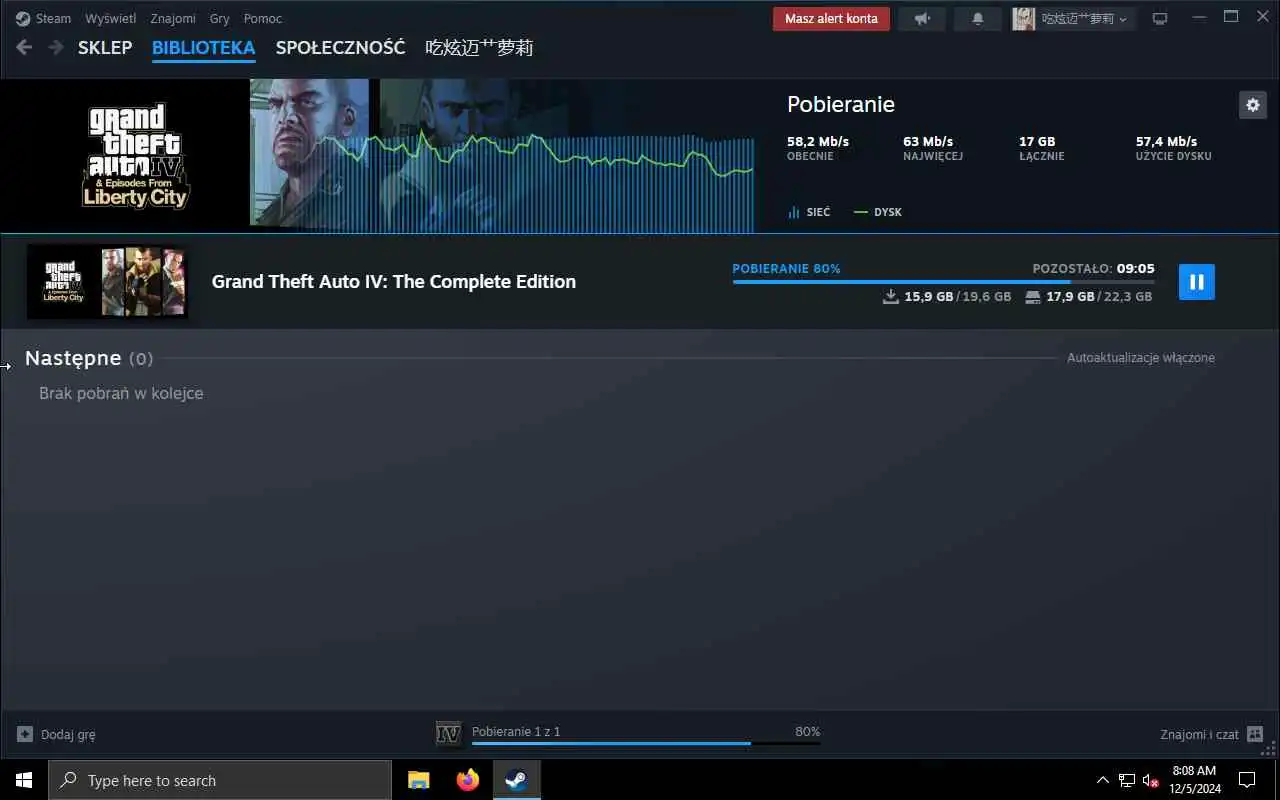This screenshot has height=800, width=1280.
Task: Click the GTA IV Liberty City banner logo
Action: 135,156
